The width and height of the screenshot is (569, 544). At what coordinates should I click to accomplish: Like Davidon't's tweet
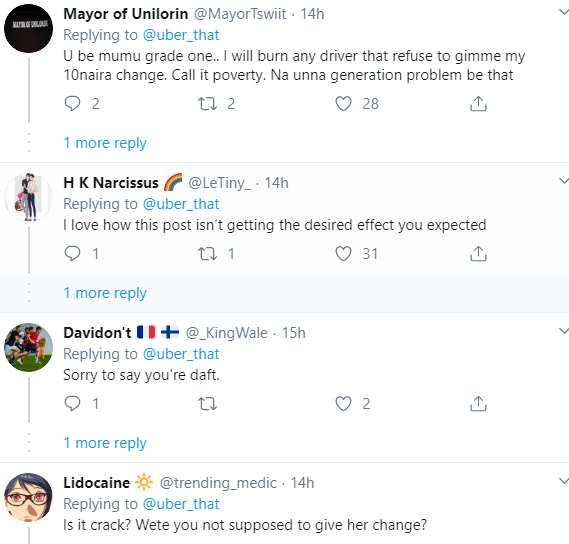[x=343, y=403]
